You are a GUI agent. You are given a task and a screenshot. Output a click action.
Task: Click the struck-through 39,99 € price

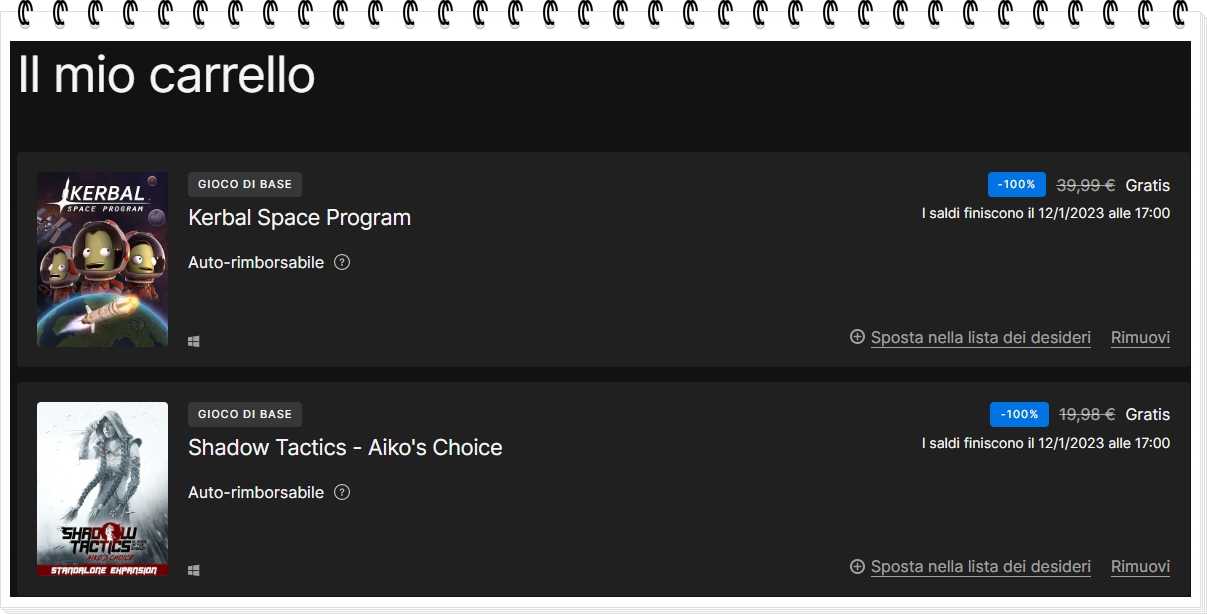1085,185
